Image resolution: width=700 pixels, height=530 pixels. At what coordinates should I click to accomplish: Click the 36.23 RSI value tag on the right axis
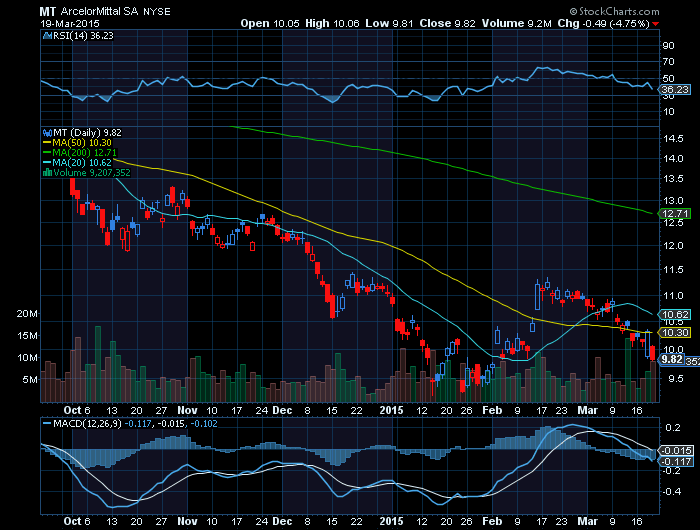click(x=675, y=90)
